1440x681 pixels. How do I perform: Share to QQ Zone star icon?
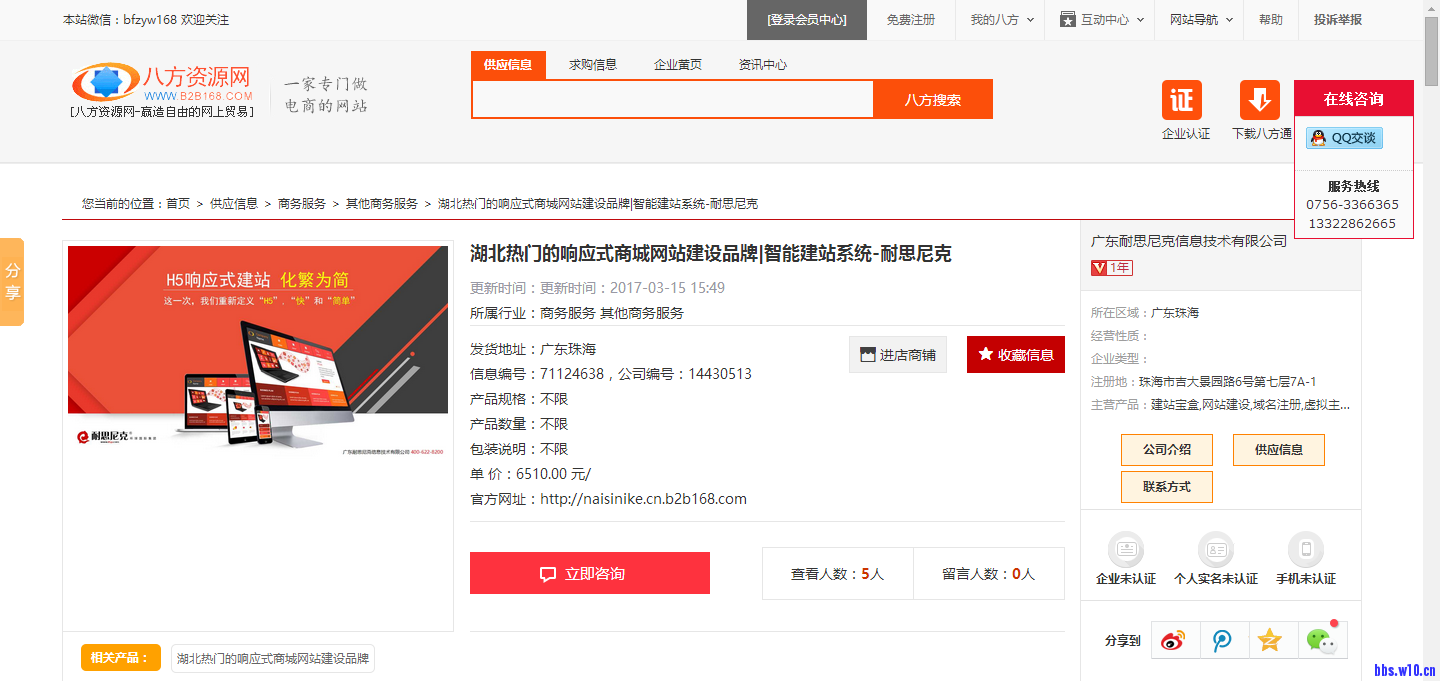(x=1269, y=640)
